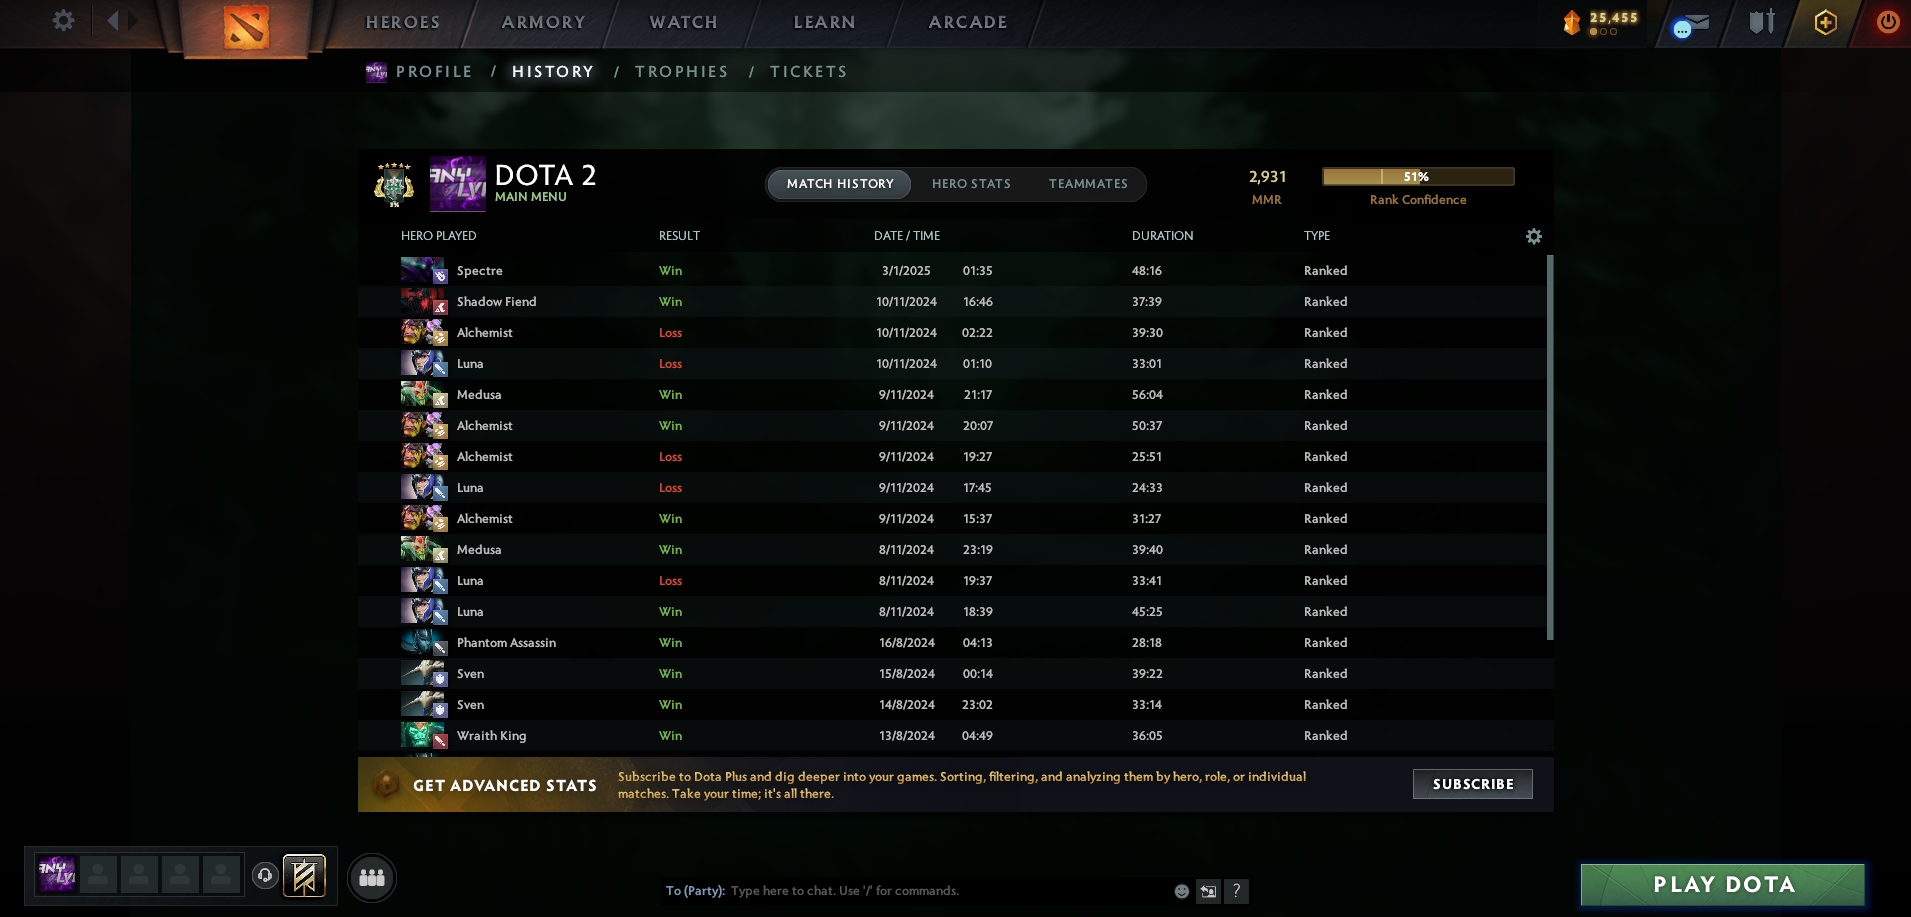Switch to the TROPHIES section
This screenshot has width=1911, height=917.
point(682,72)
